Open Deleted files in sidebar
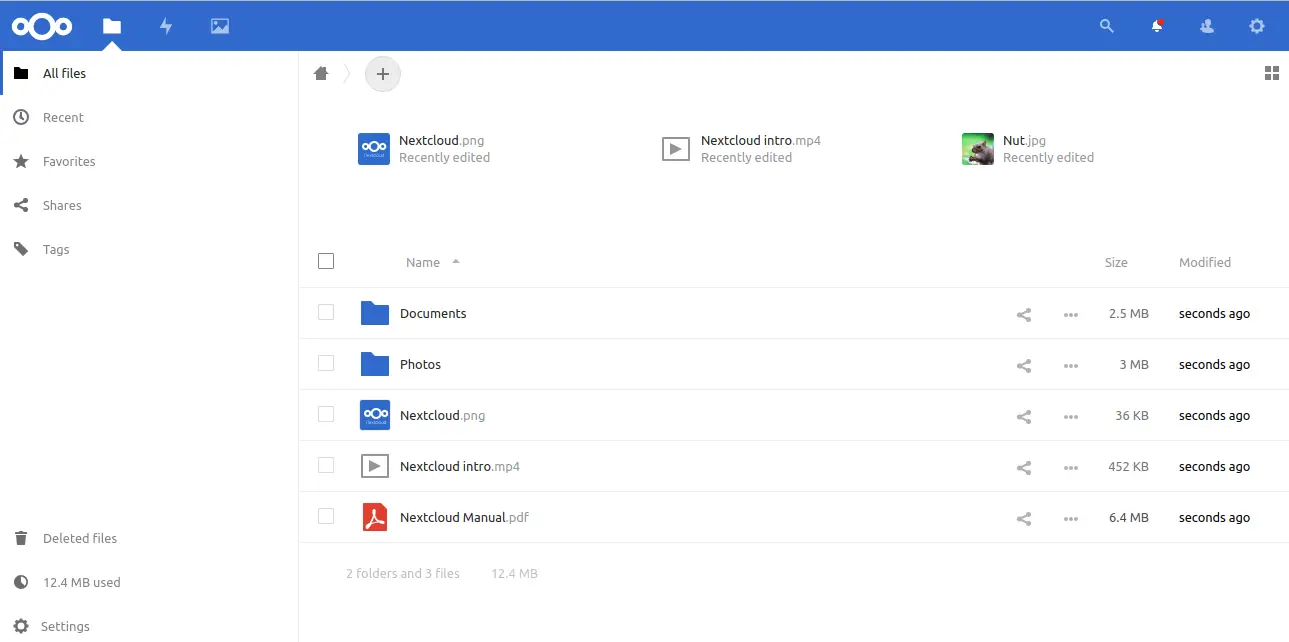Viewport: 1289px width, 642px height. click(x=79, y=538)
